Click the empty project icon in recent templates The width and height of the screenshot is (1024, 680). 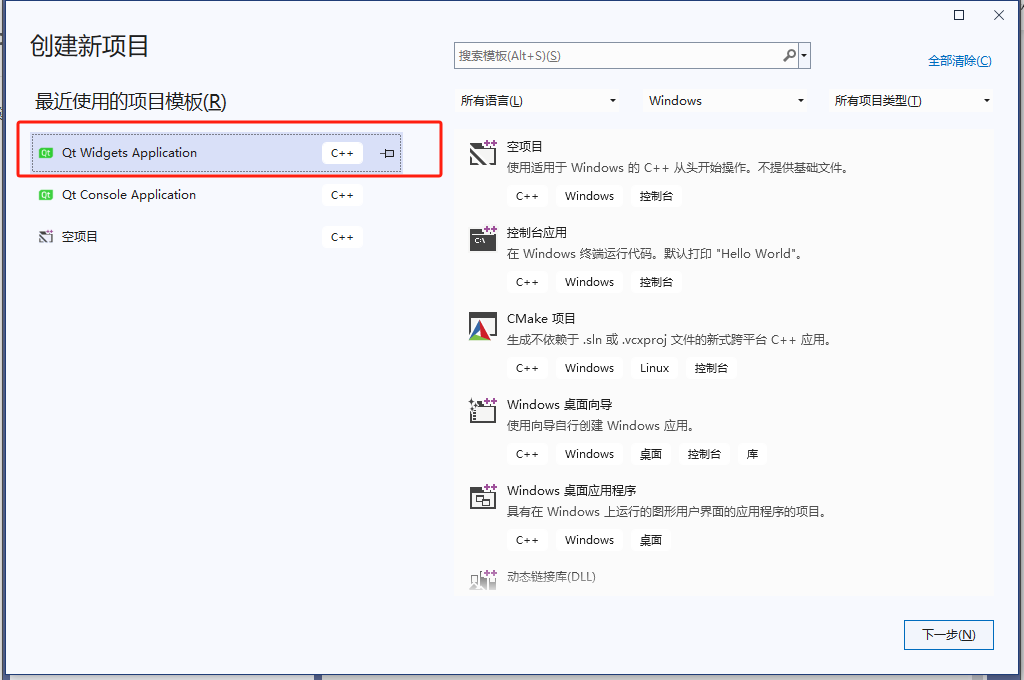pyautogui.click(x=46, y=236)
